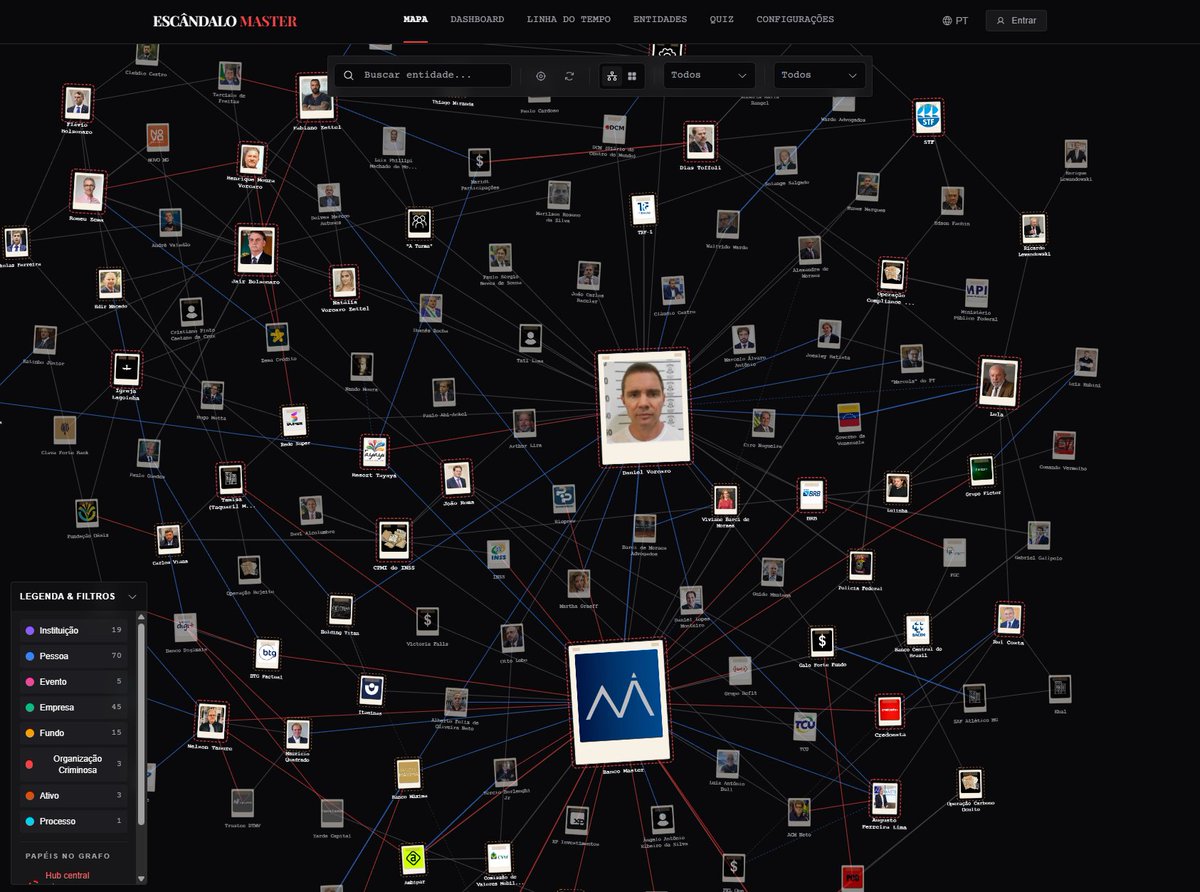Image resolution: width=1200 pixels, height=892 pixels.
Task: Open the Linha do Tempo tab
Action: [x=568, y=20]
